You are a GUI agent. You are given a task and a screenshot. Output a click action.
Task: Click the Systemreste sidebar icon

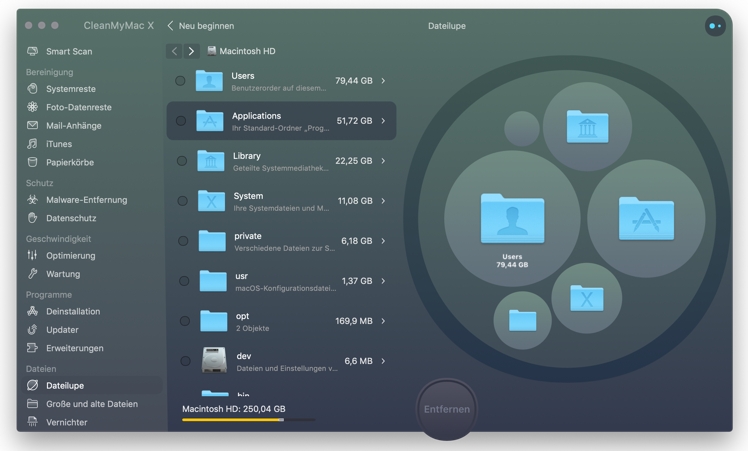click(x=33, y=89)
